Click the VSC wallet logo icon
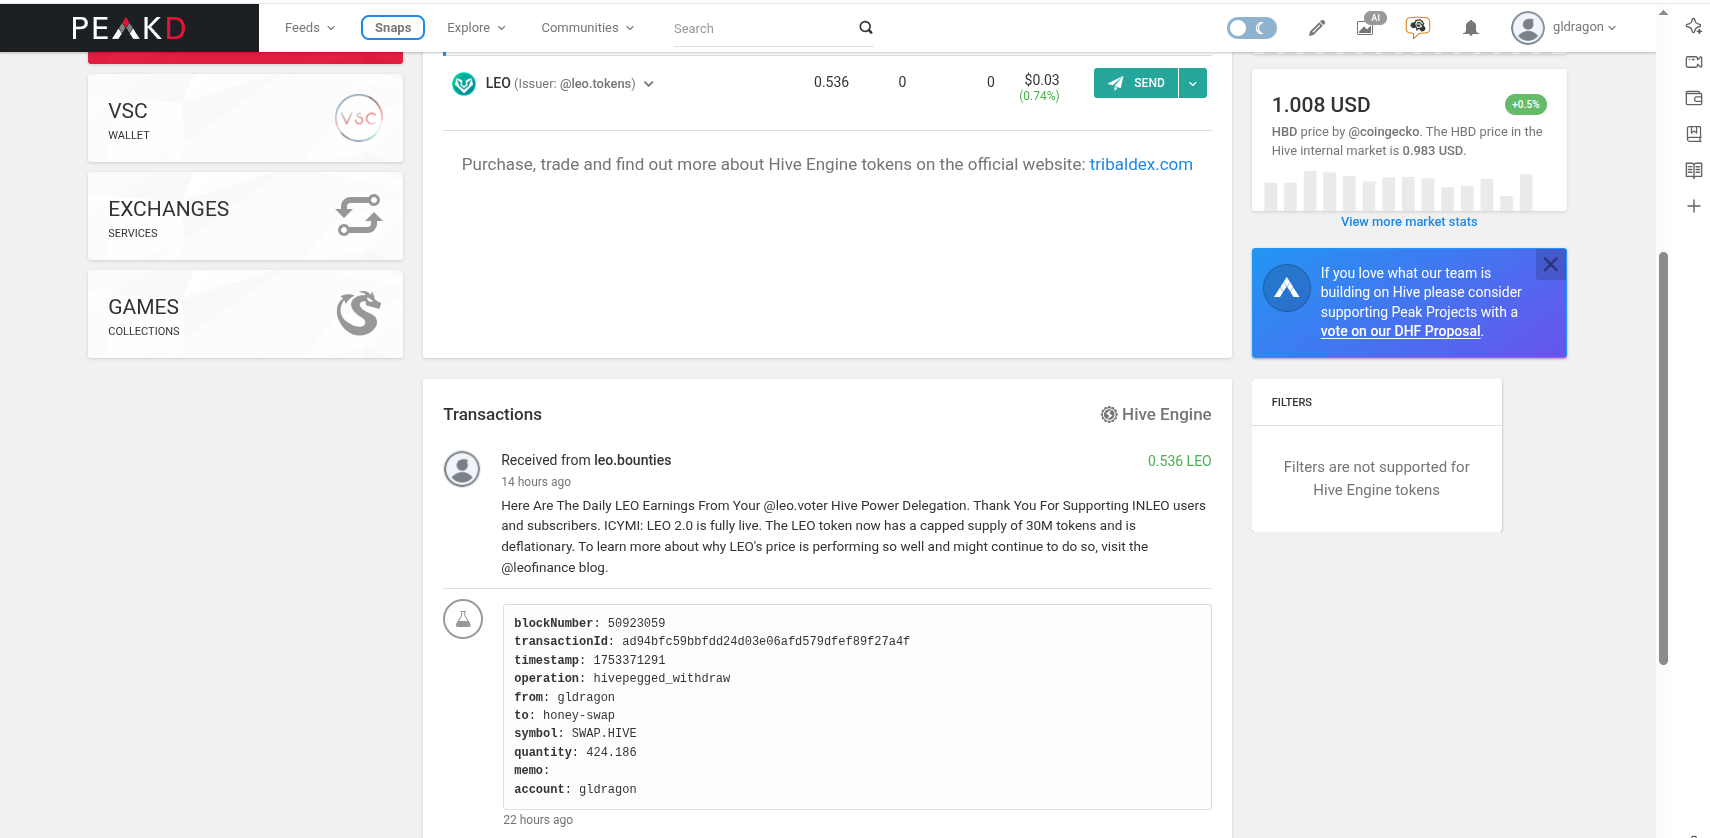This screenshot has width=1710, height=838. [x=359, y=118]
